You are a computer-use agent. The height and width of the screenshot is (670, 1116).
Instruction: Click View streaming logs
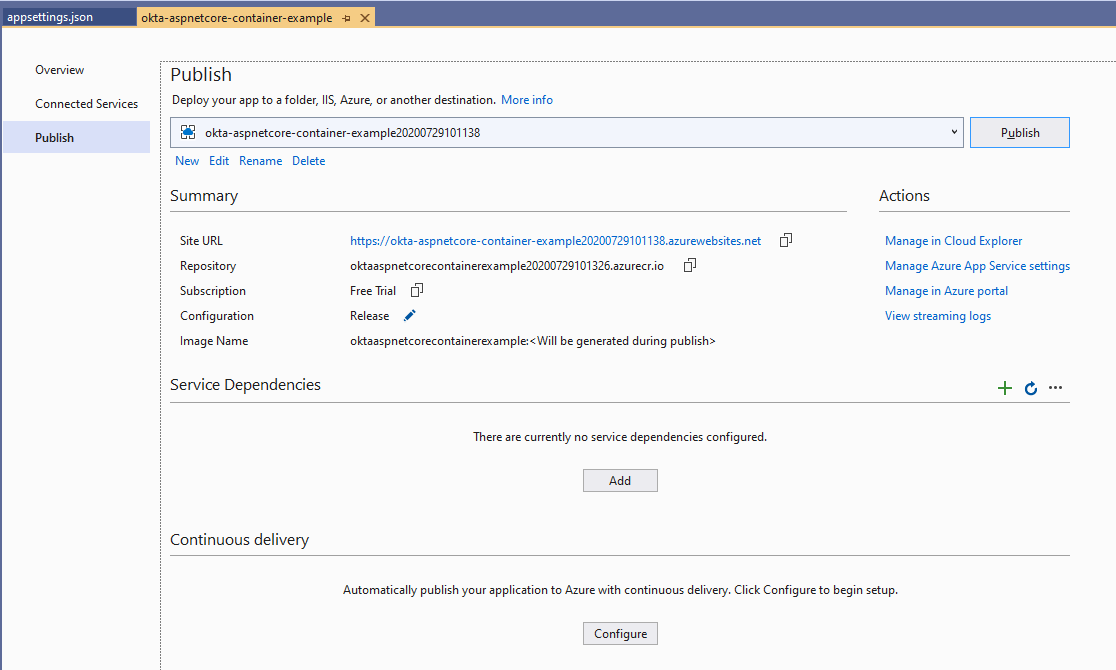coord(937,316)
